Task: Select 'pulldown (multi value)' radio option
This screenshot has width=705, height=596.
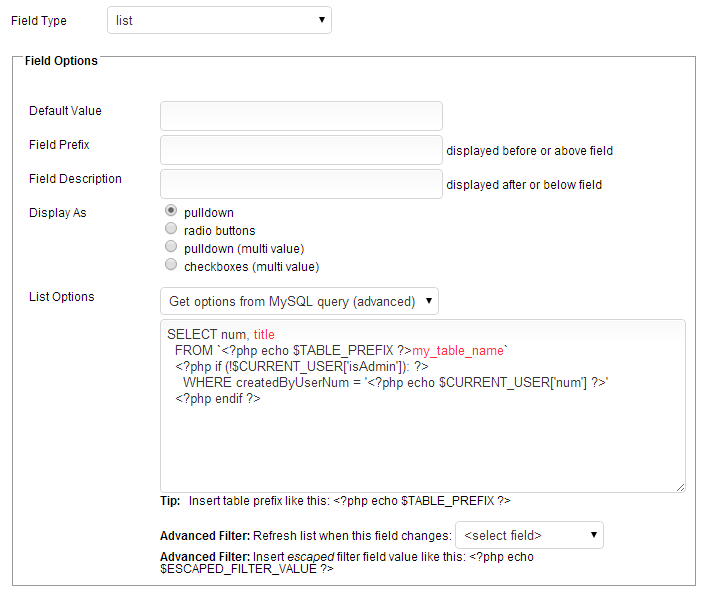Action: click(x=171, y=248)
